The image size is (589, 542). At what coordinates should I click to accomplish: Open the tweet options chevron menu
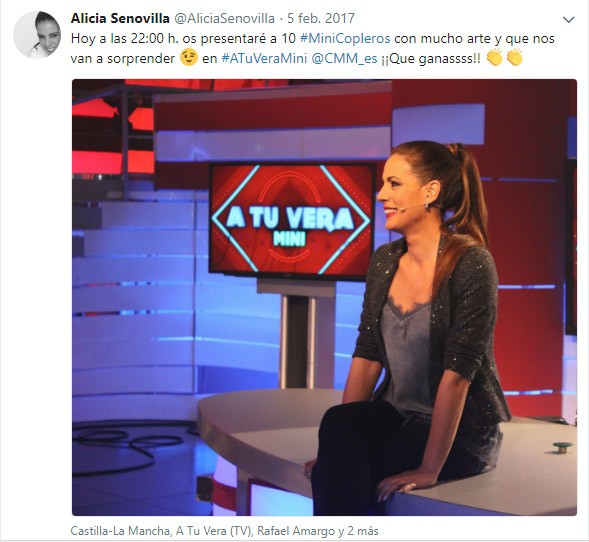pyautogui.click(x=569, y=20)
